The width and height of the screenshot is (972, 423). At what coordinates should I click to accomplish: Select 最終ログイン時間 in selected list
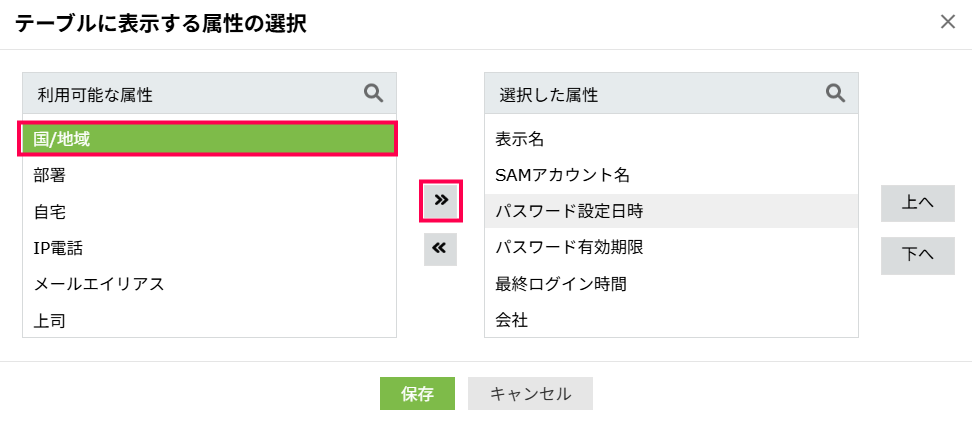pos(670,284)
